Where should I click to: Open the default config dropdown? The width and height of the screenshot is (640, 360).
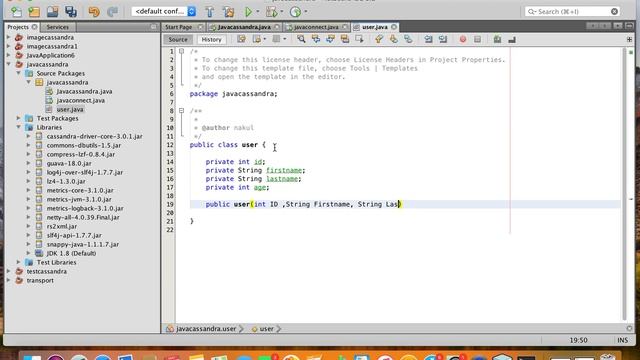pyautogui.click(x=164, y=11)
